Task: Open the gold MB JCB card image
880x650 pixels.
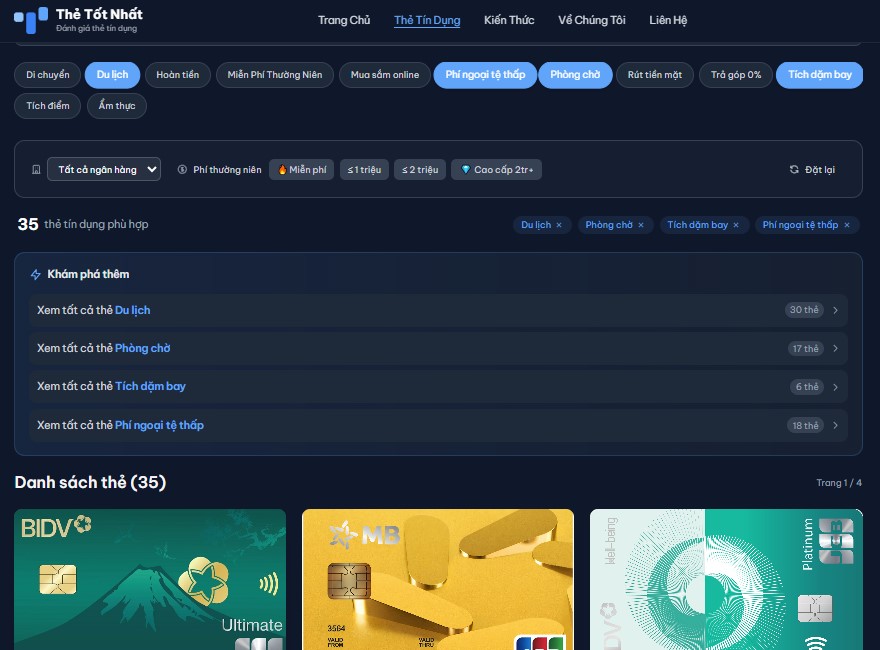Action: click(x=438, y=579)
